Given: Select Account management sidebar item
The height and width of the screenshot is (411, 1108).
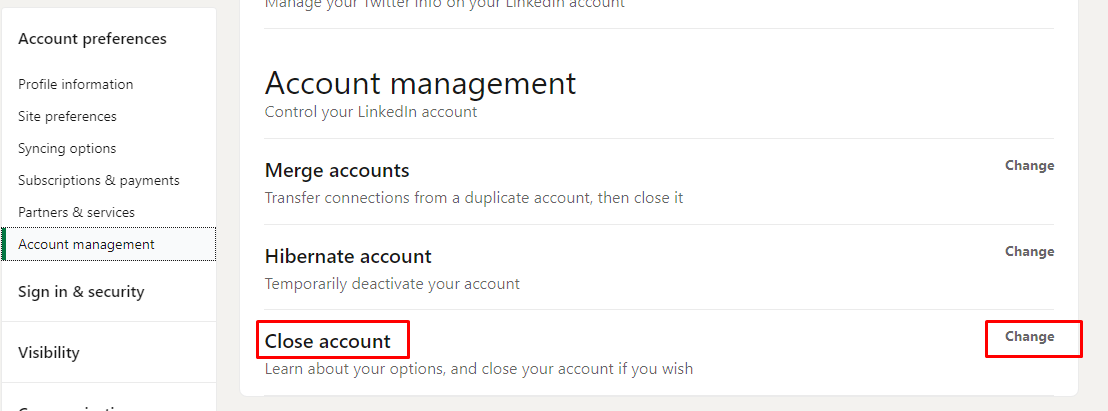Looking at the screenshot, I should coord(86,244).
